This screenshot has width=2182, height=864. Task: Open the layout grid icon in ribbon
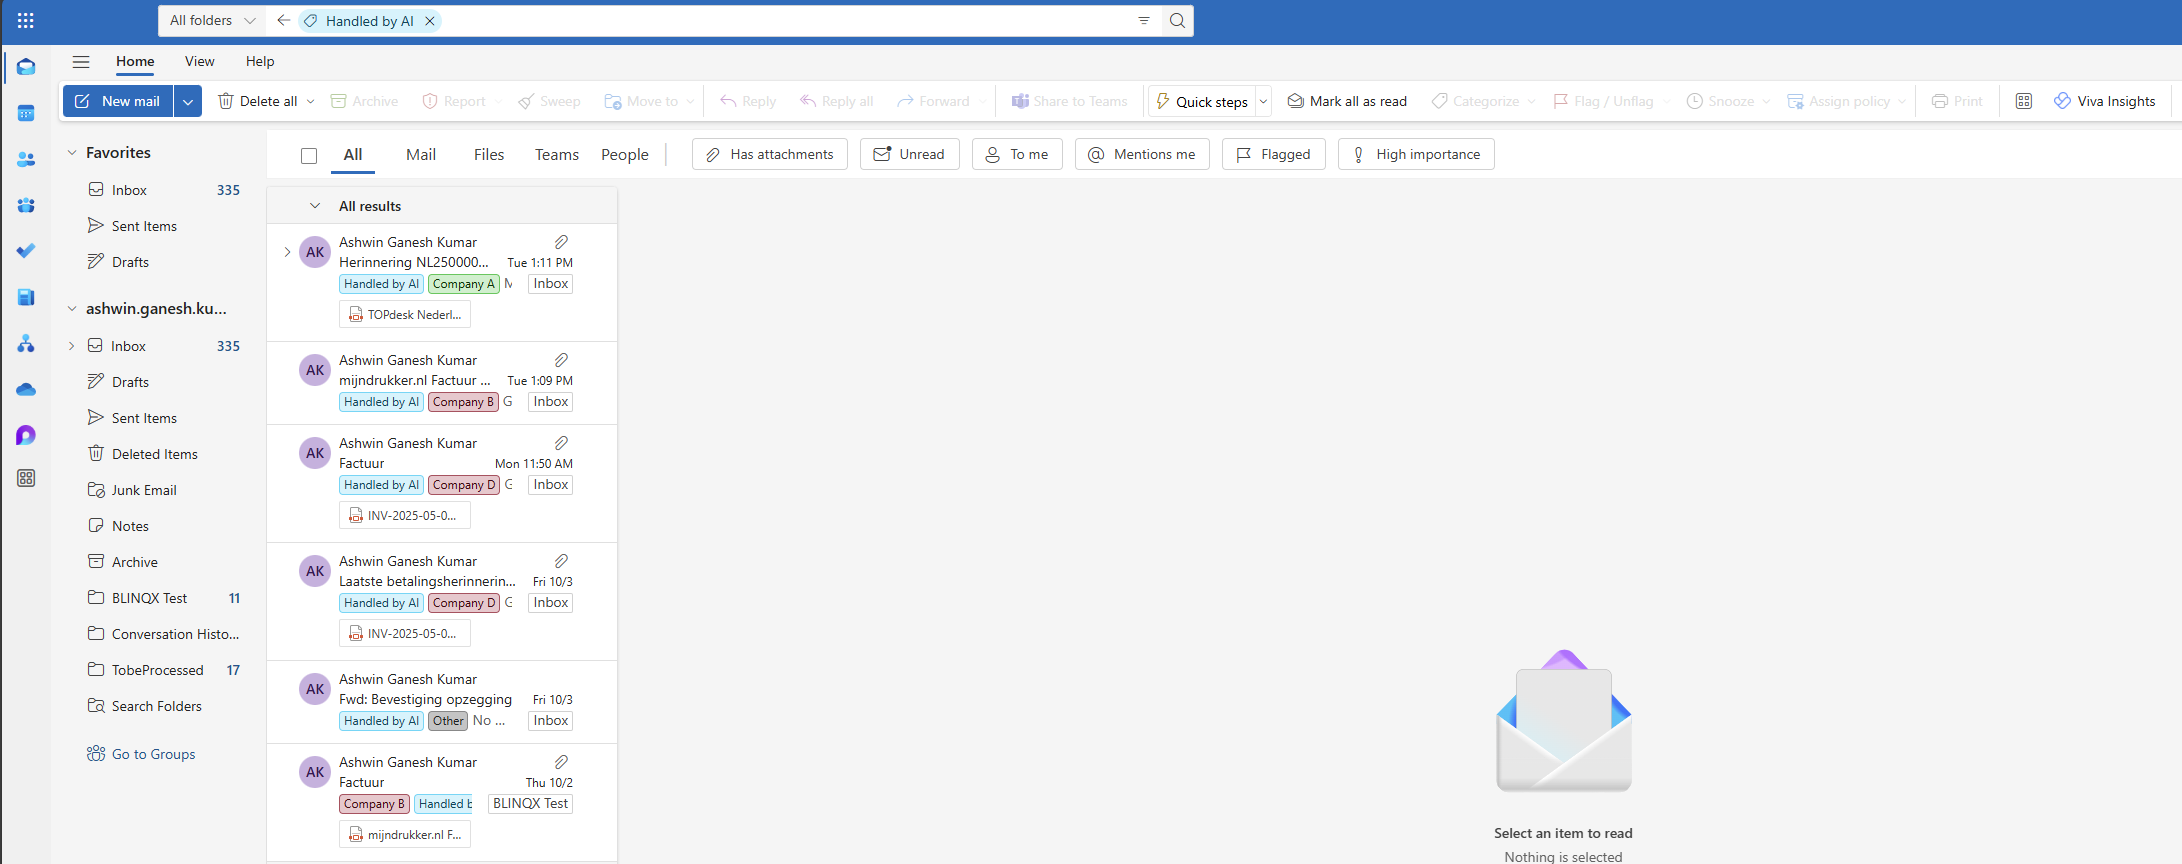[x=2024, y=101]
